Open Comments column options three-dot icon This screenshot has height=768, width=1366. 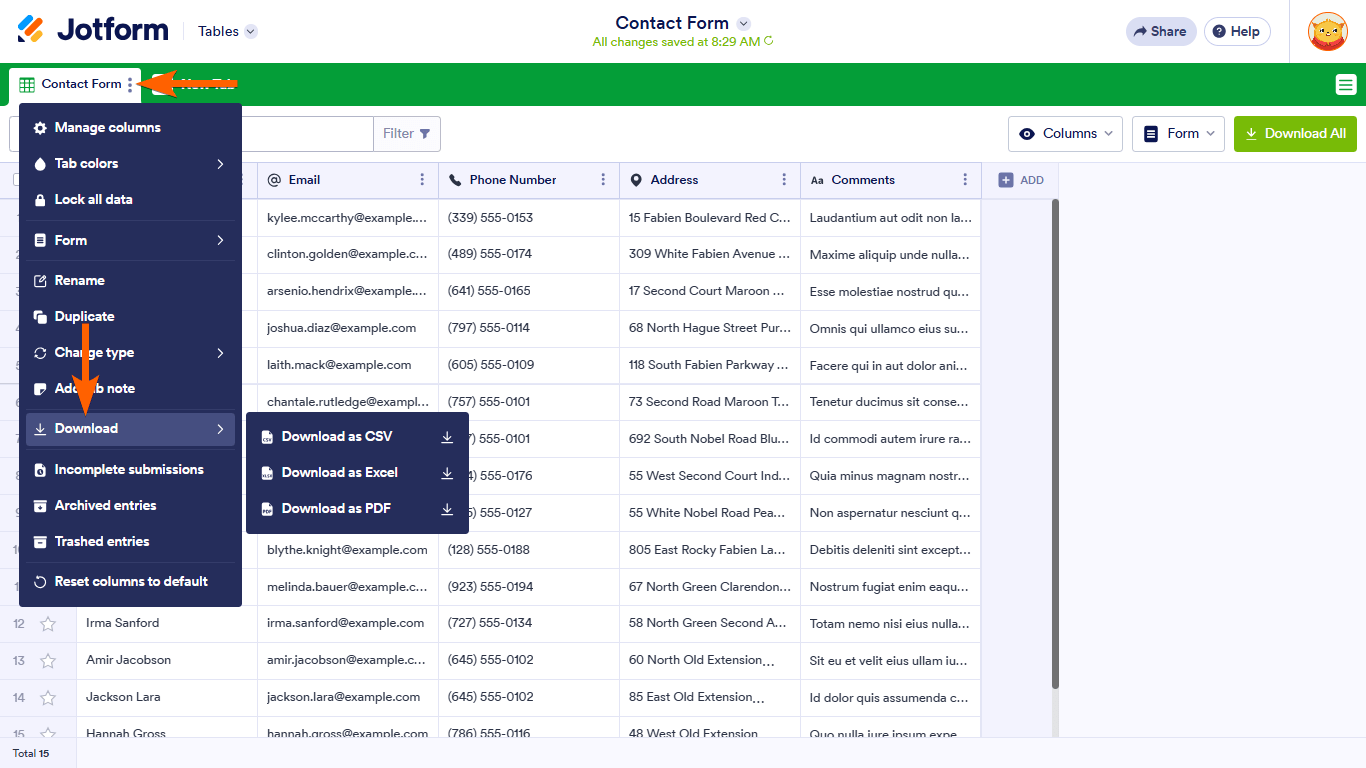965,180
